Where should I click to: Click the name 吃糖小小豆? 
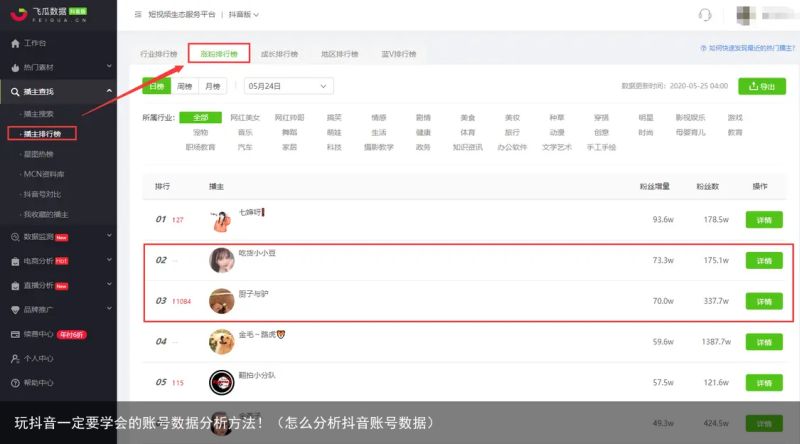pyautogui.click(x=257, y=253)
